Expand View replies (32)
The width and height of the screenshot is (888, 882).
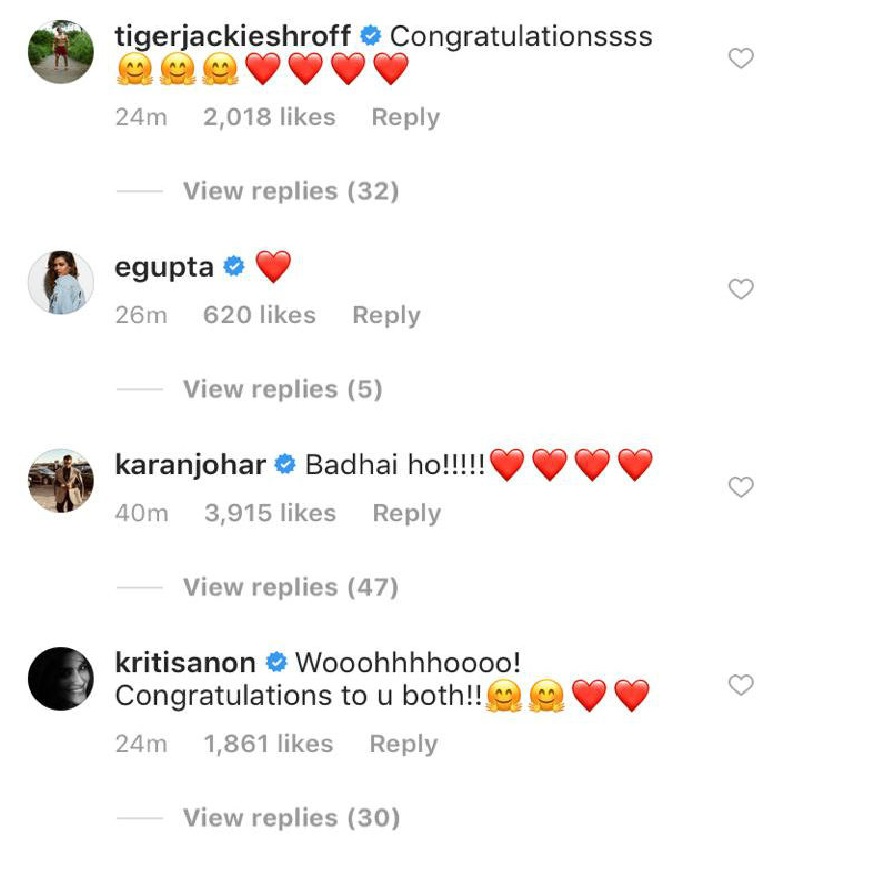tap(291, 191)
